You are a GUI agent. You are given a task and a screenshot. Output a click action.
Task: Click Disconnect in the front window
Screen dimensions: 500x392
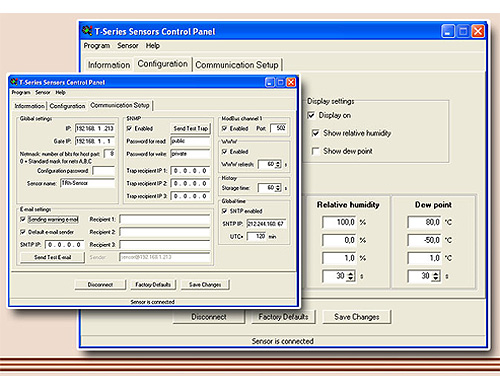click(100, 285)
